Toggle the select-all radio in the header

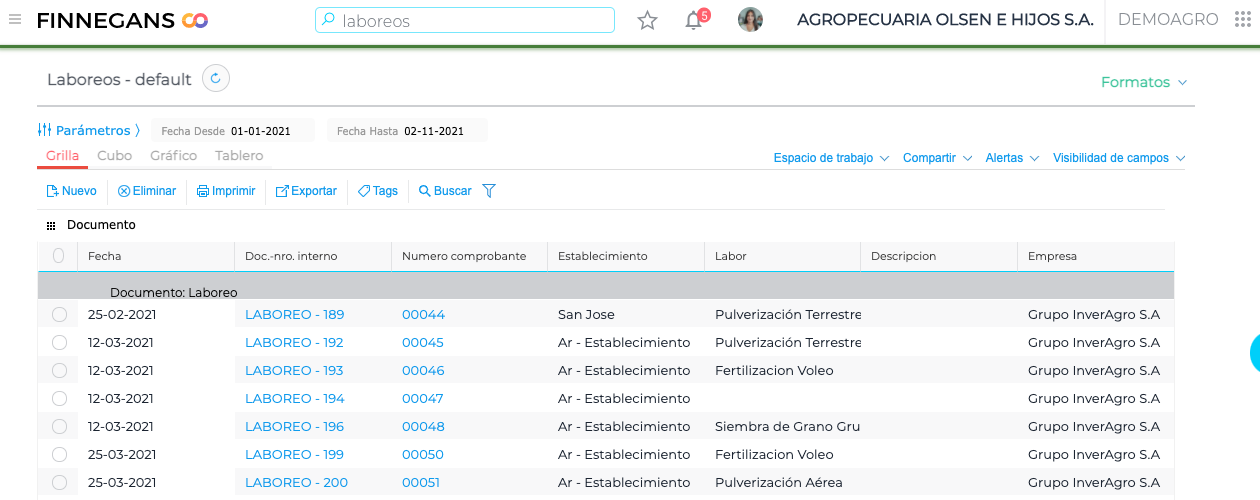pos(58,256)
